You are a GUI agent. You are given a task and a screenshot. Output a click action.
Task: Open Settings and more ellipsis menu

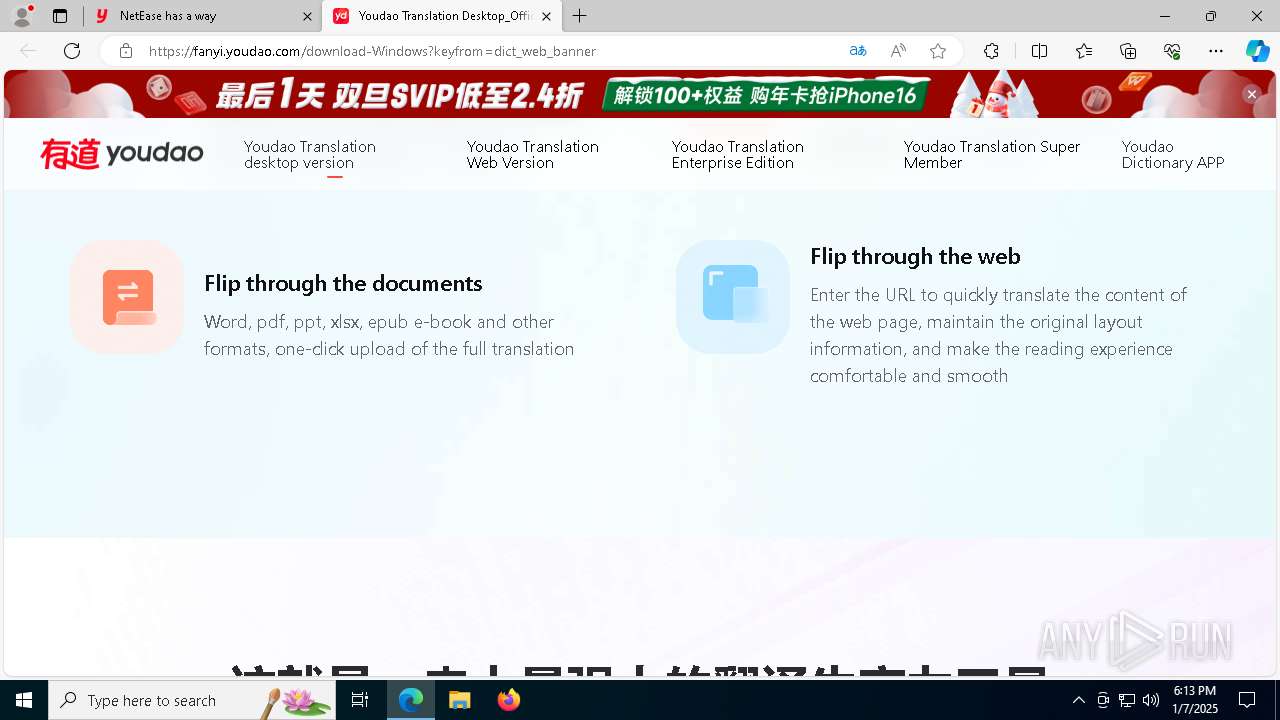(x=1216, y=51)
